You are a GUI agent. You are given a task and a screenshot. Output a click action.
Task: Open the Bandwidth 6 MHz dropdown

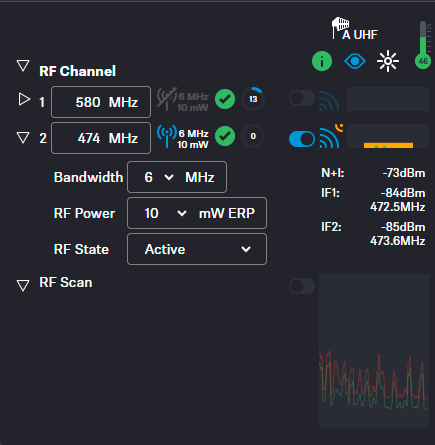tap(177, 177)
